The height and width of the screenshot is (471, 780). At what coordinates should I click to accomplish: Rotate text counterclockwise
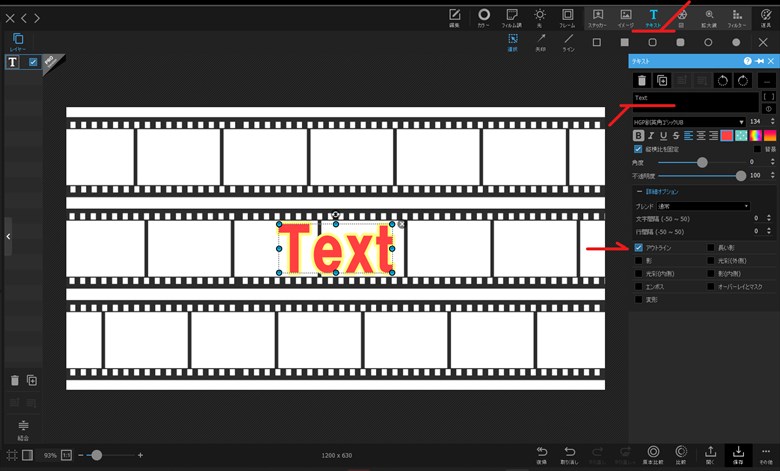point(723,80)
